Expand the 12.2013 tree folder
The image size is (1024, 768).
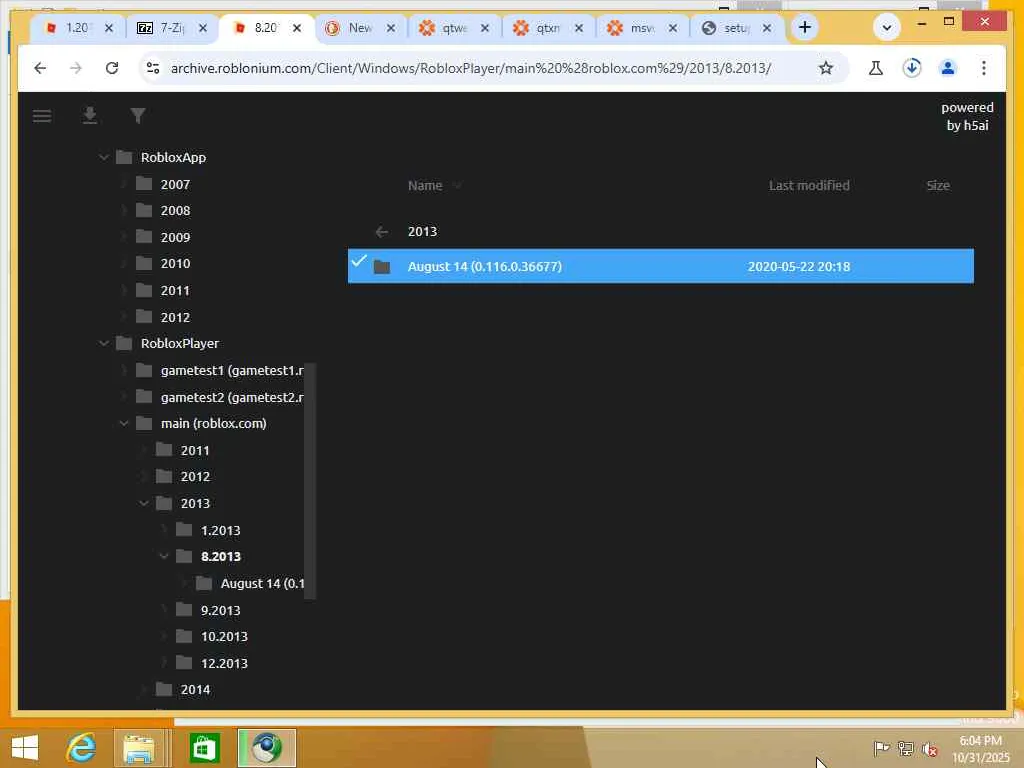click(164, 663)
